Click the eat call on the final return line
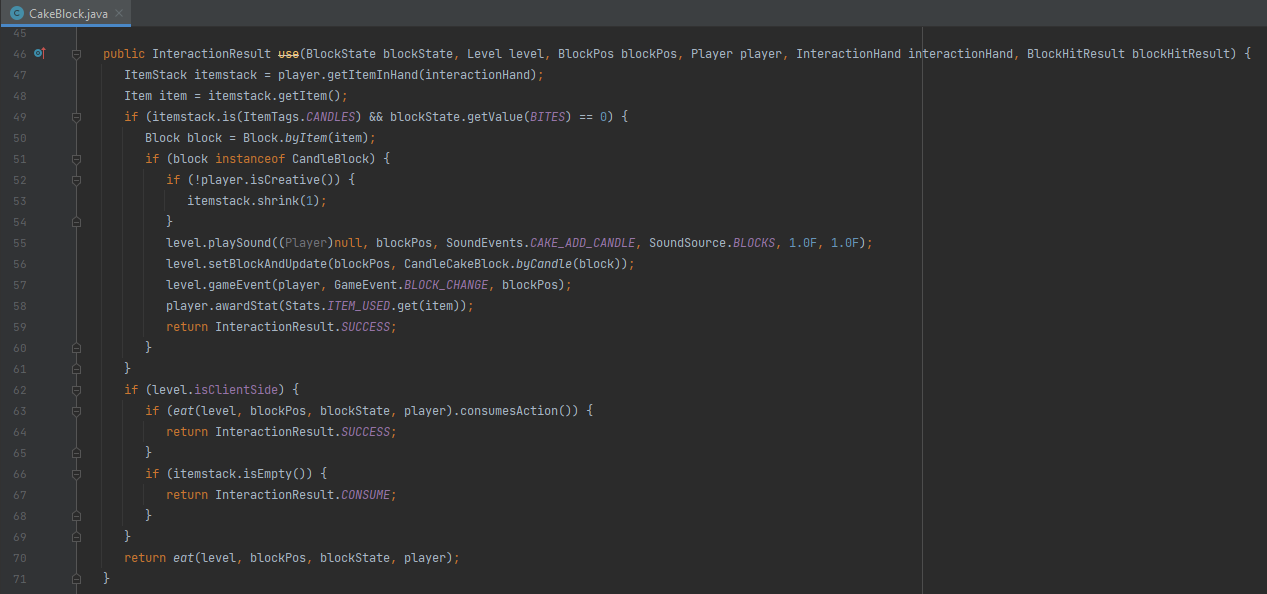The height and width of the screenshot is (594, 1267). pyautogui.click(x=183, y=558)
